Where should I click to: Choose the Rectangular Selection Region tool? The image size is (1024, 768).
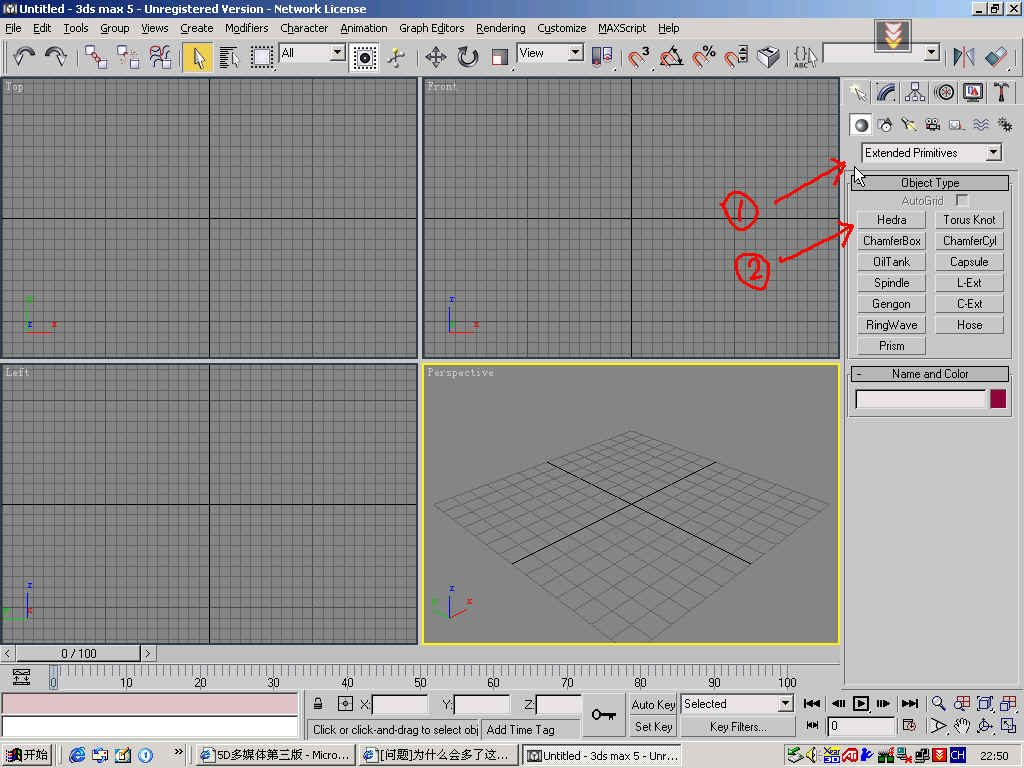261,57
